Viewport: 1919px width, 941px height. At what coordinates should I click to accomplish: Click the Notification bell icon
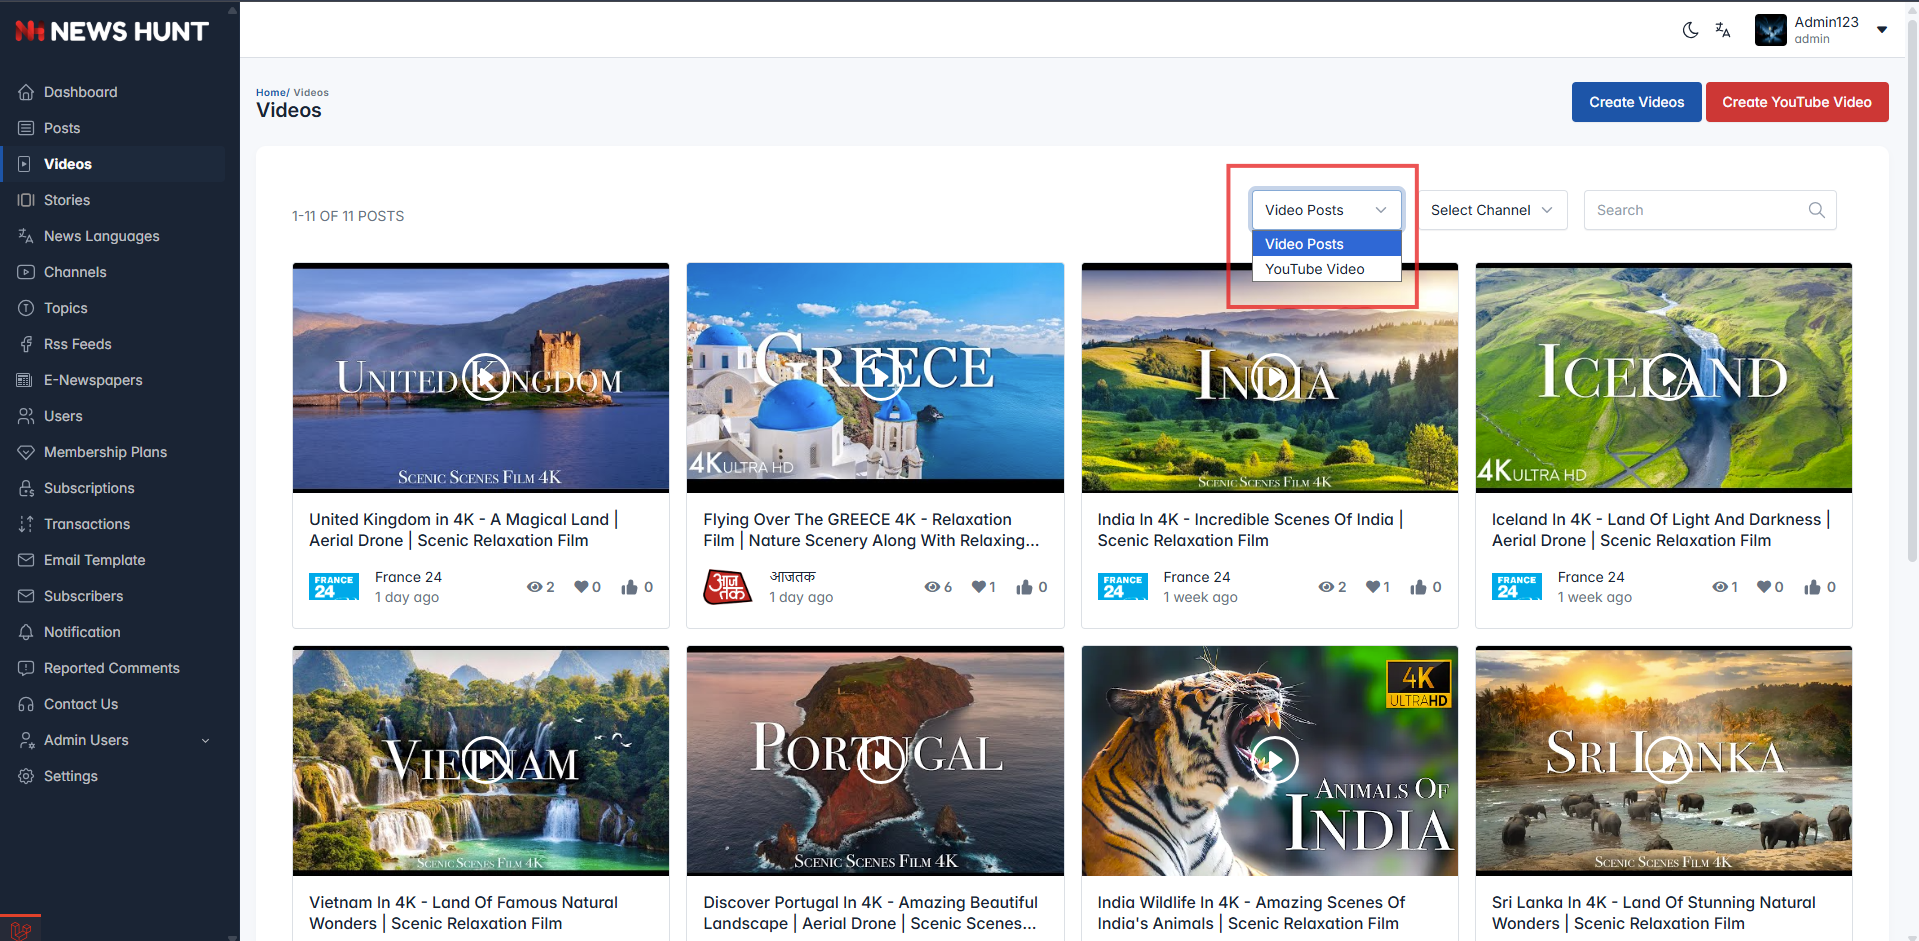[26, 632]
